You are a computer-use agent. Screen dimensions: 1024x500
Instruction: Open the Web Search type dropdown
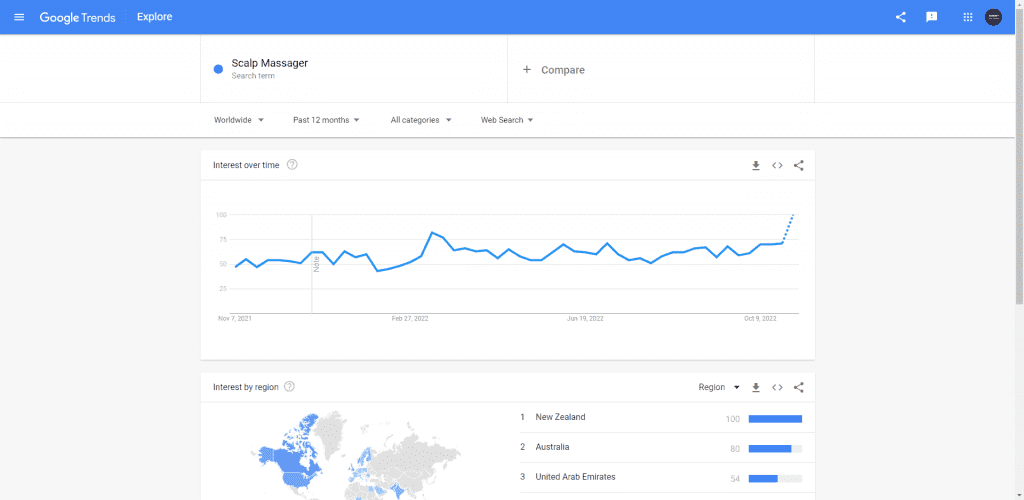click(x=507, y=120)
